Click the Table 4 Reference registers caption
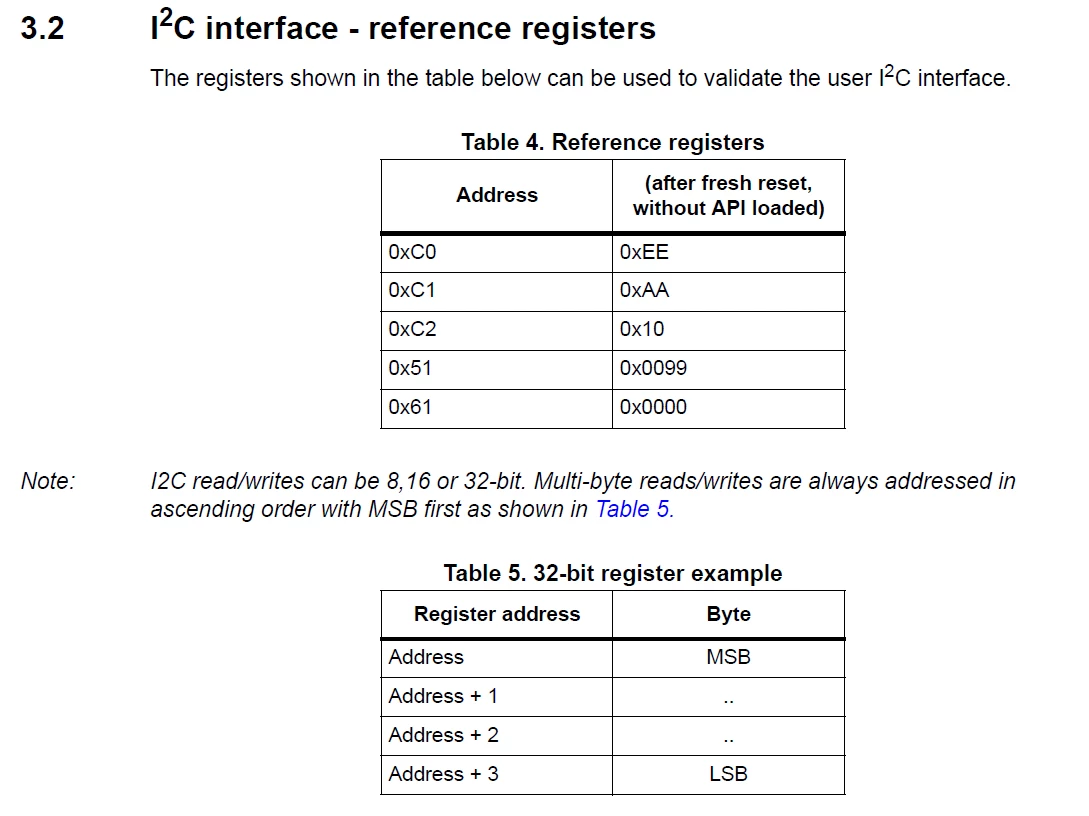1089x816 pixels. [613, 142]
